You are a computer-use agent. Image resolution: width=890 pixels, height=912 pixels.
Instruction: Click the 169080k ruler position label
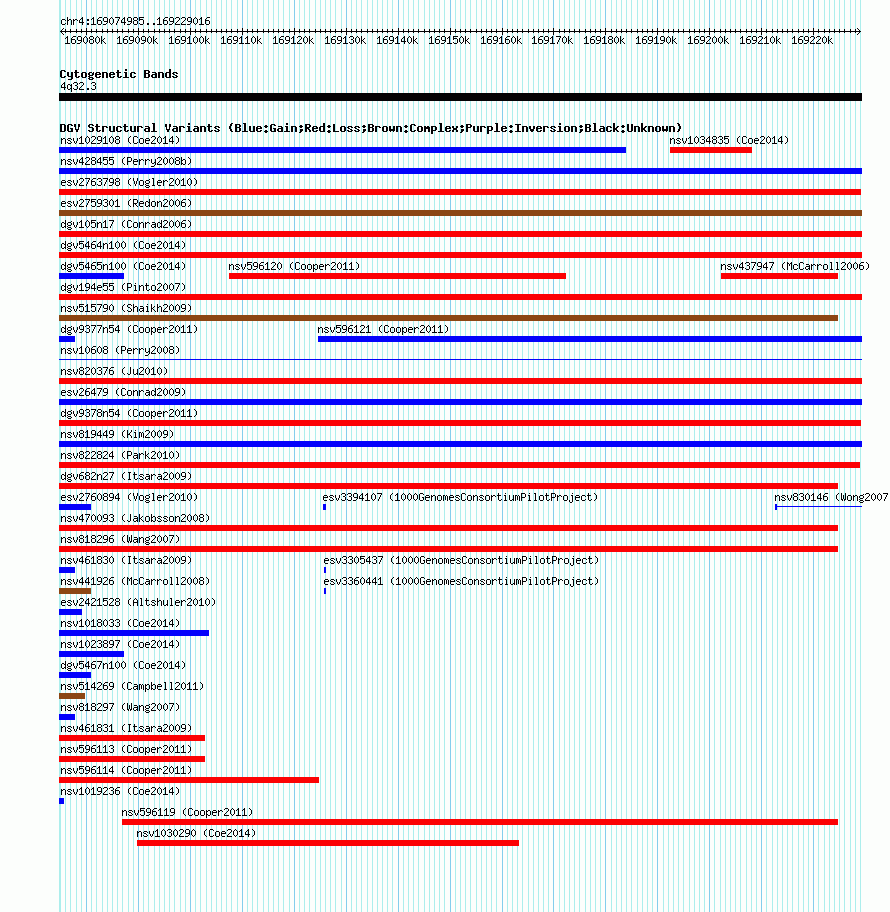(x=85, y=40)
